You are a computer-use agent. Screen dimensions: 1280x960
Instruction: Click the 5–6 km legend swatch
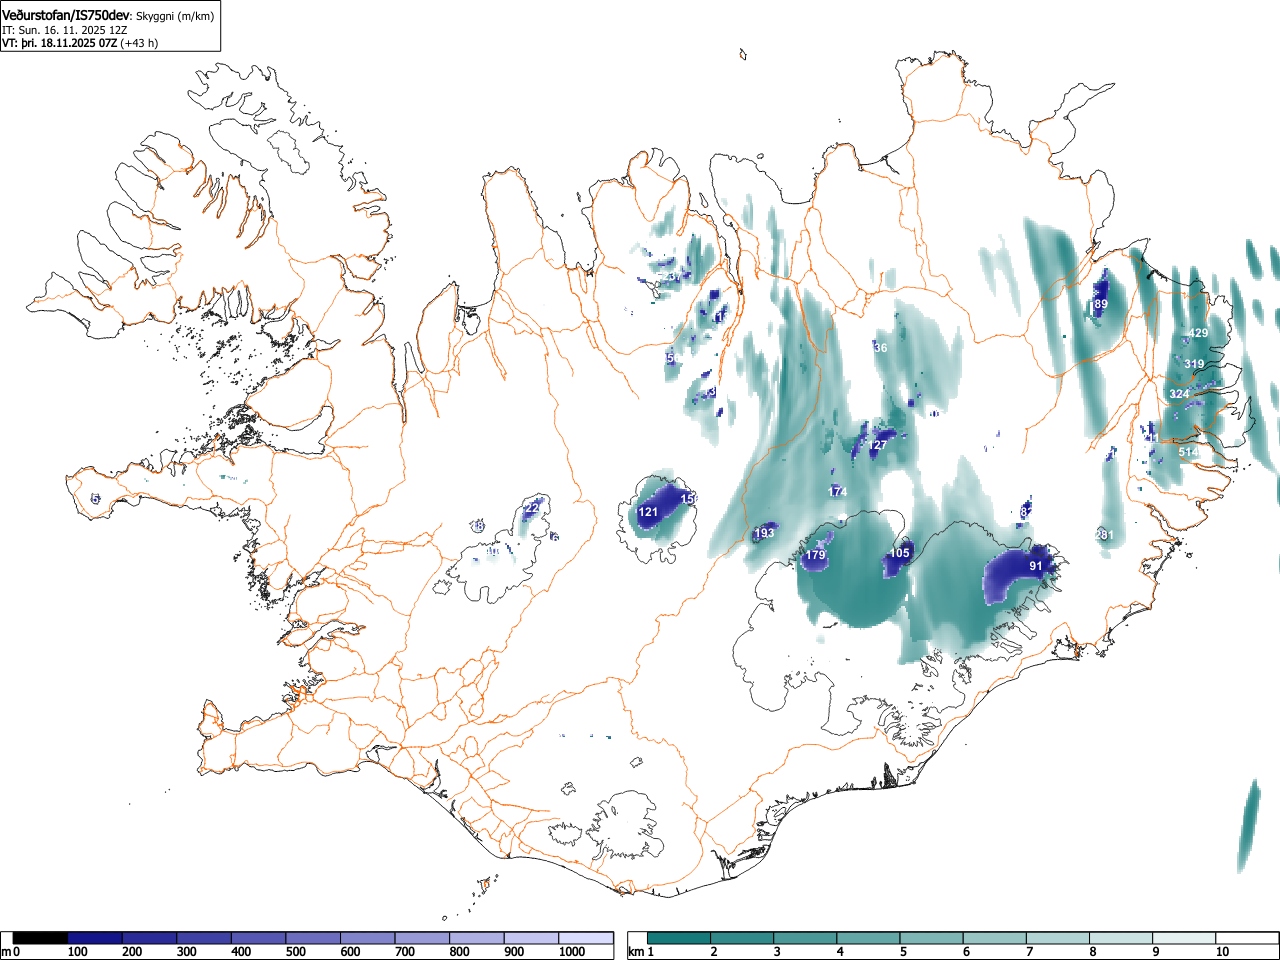[932, 938]
